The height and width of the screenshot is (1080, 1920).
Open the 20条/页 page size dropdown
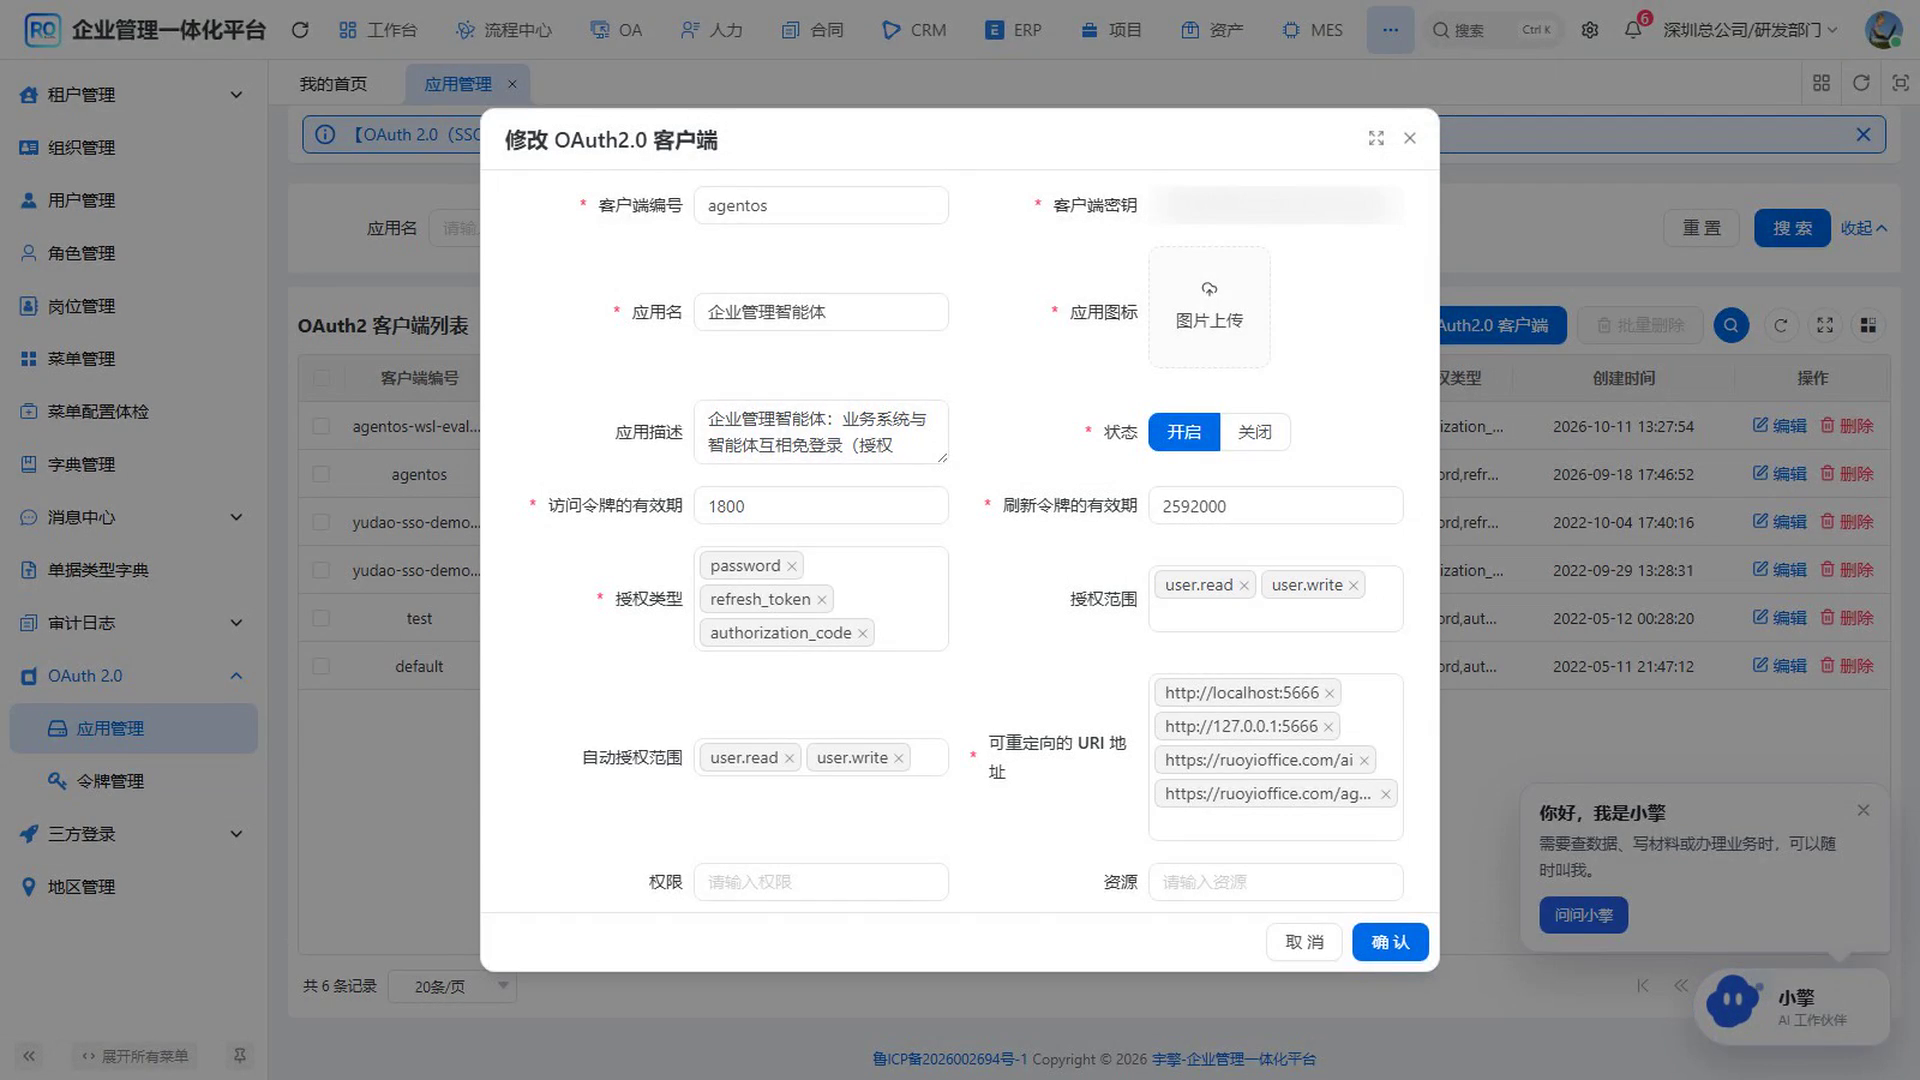pos(452,987)
